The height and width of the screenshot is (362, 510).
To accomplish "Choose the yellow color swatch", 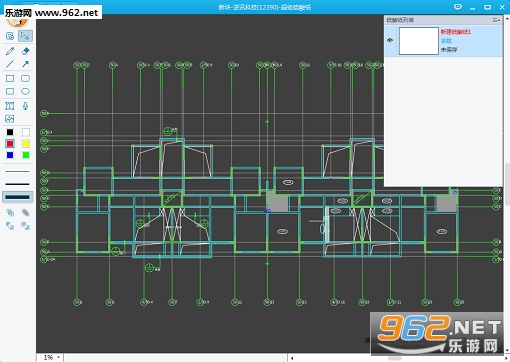I will 26,144.
